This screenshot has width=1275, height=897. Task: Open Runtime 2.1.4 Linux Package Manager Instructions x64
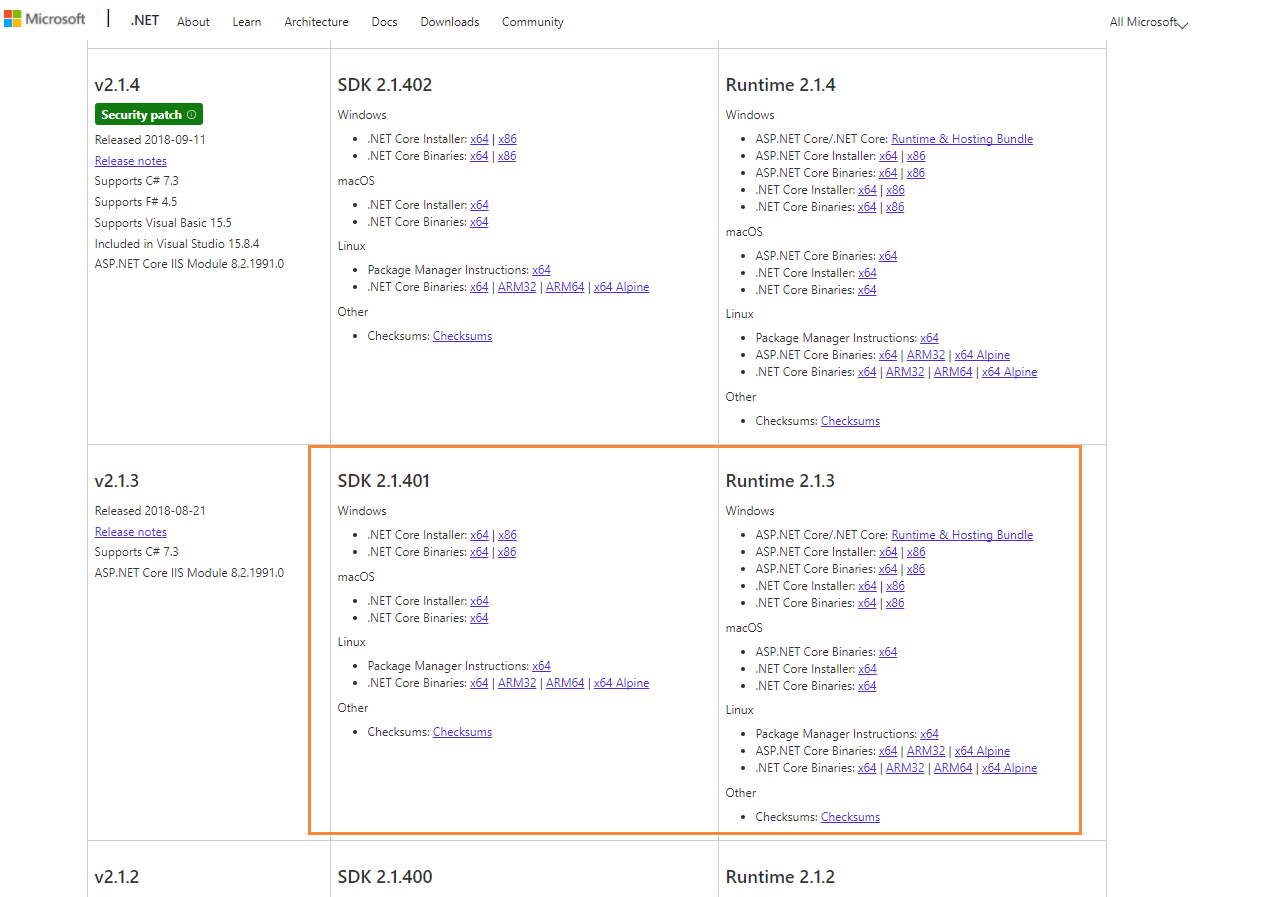coord(929,338)
